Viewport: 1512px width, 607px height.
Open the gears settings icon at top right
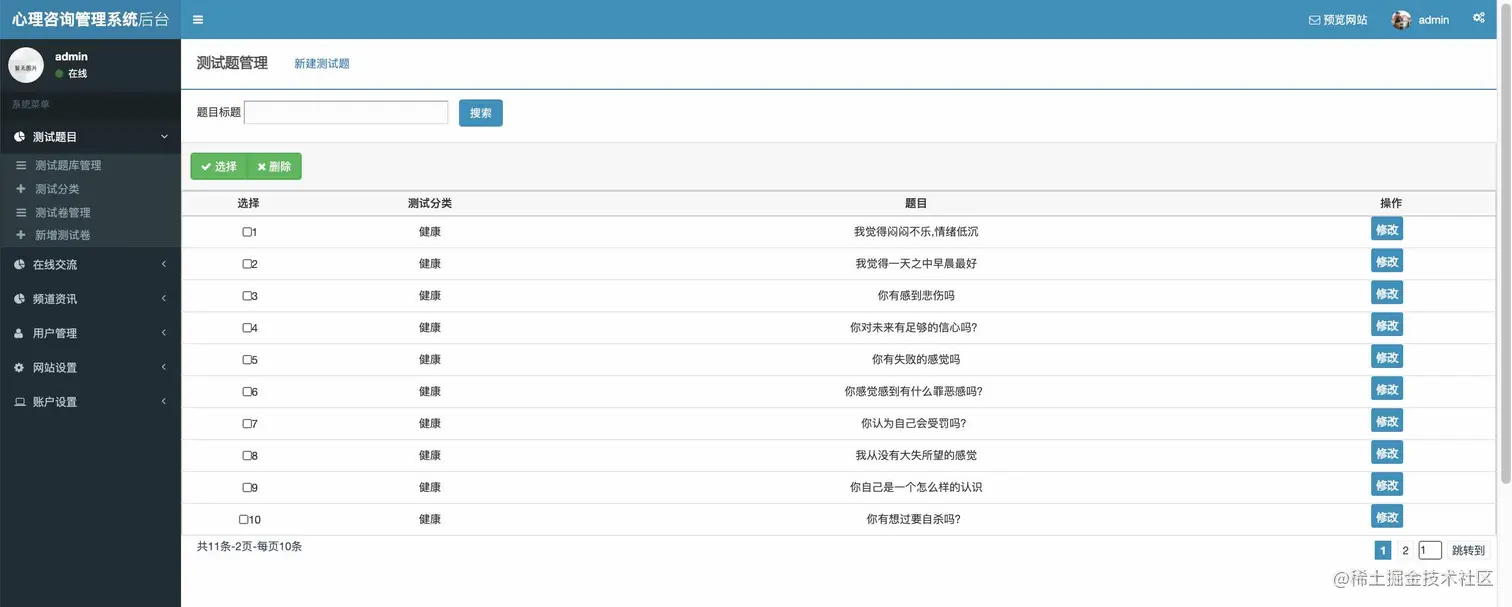1479,18
